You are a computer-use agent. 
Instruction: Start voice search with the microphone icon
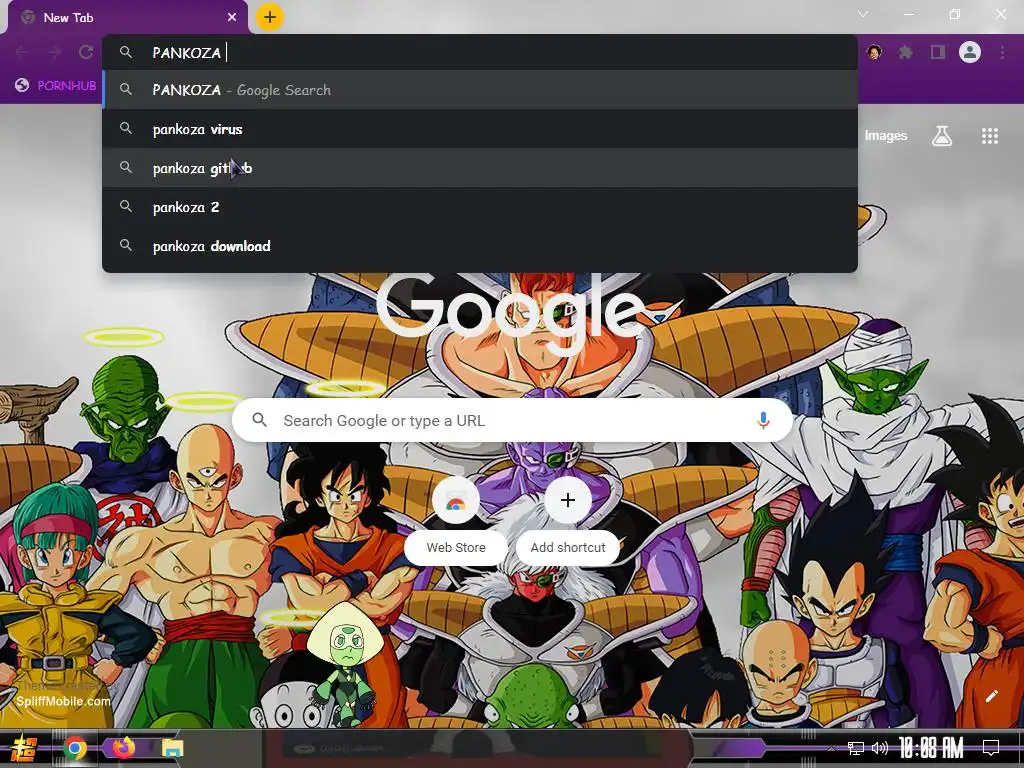point(763,421)
